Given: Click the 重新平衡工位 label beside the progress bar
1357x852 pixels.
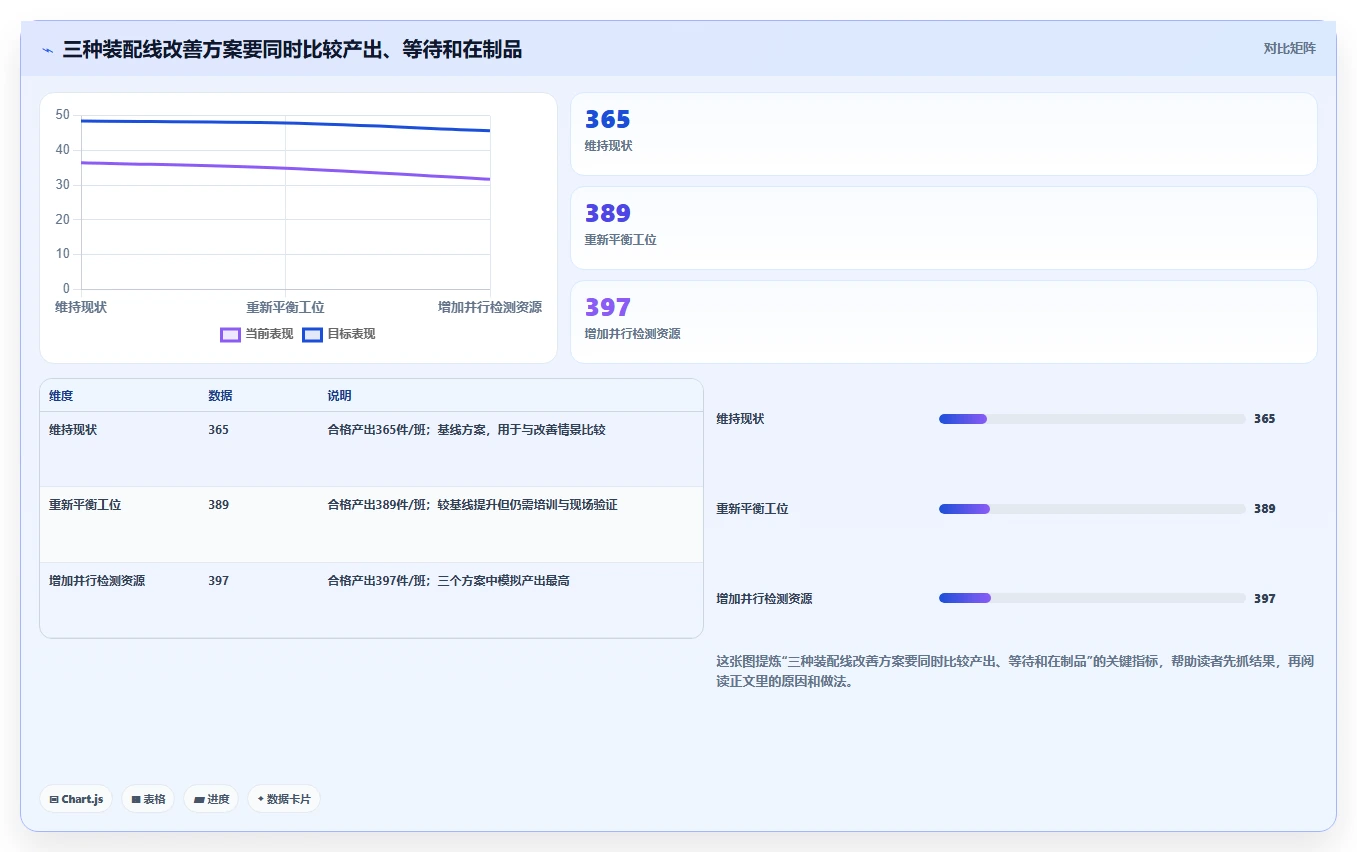Looking at the screenshot, I should 752,509.
